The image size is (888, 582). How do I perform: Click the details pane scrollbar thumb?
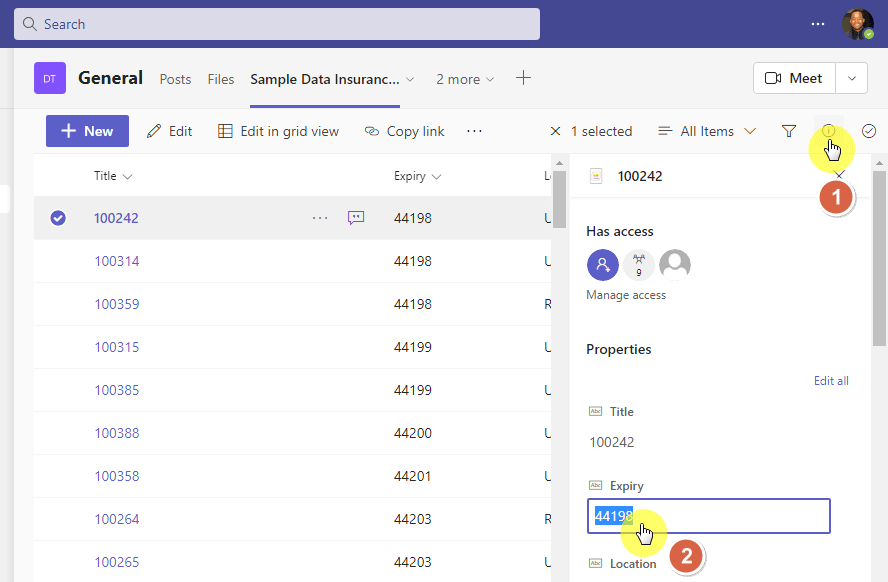[x=880, y=258]
